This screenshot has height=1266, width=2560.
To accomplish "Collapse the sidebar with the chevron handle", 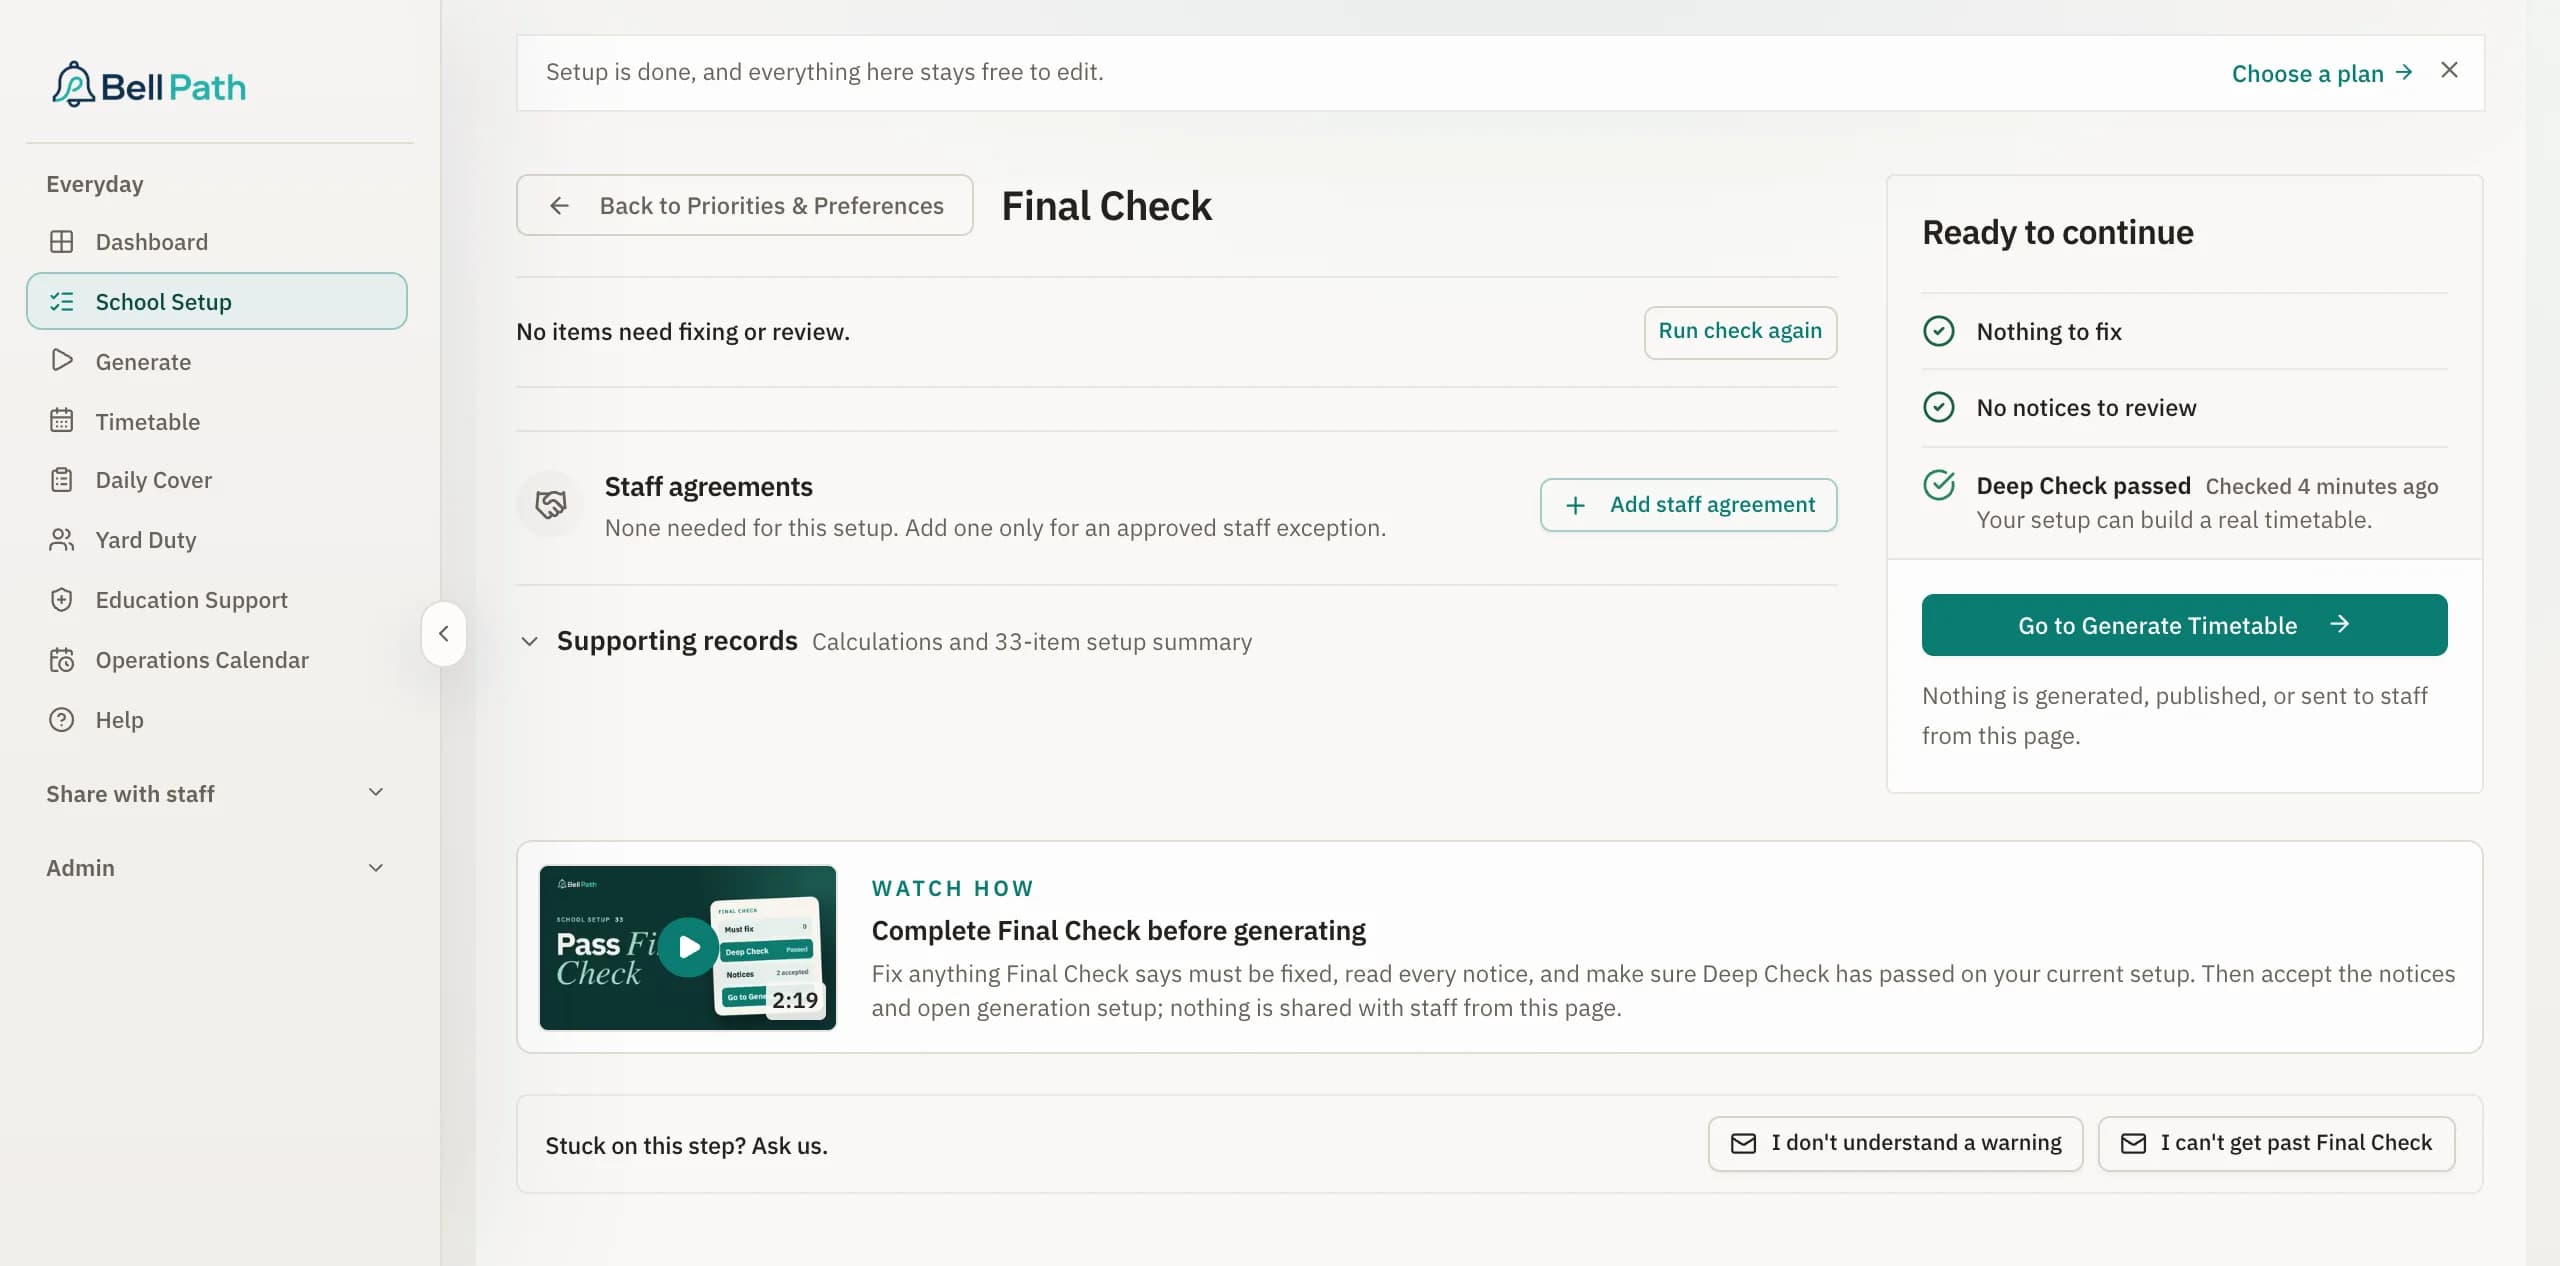I will [x=444, y=634].
